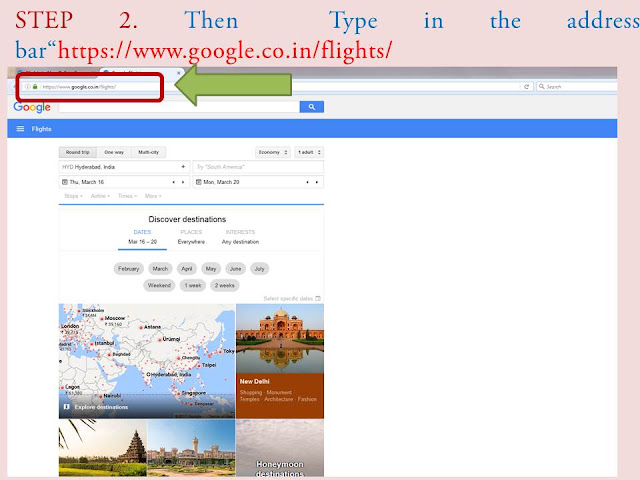Viewport: 640px width, 480px height.
Task: Toggle the April month chip
Action: (187, 269)
